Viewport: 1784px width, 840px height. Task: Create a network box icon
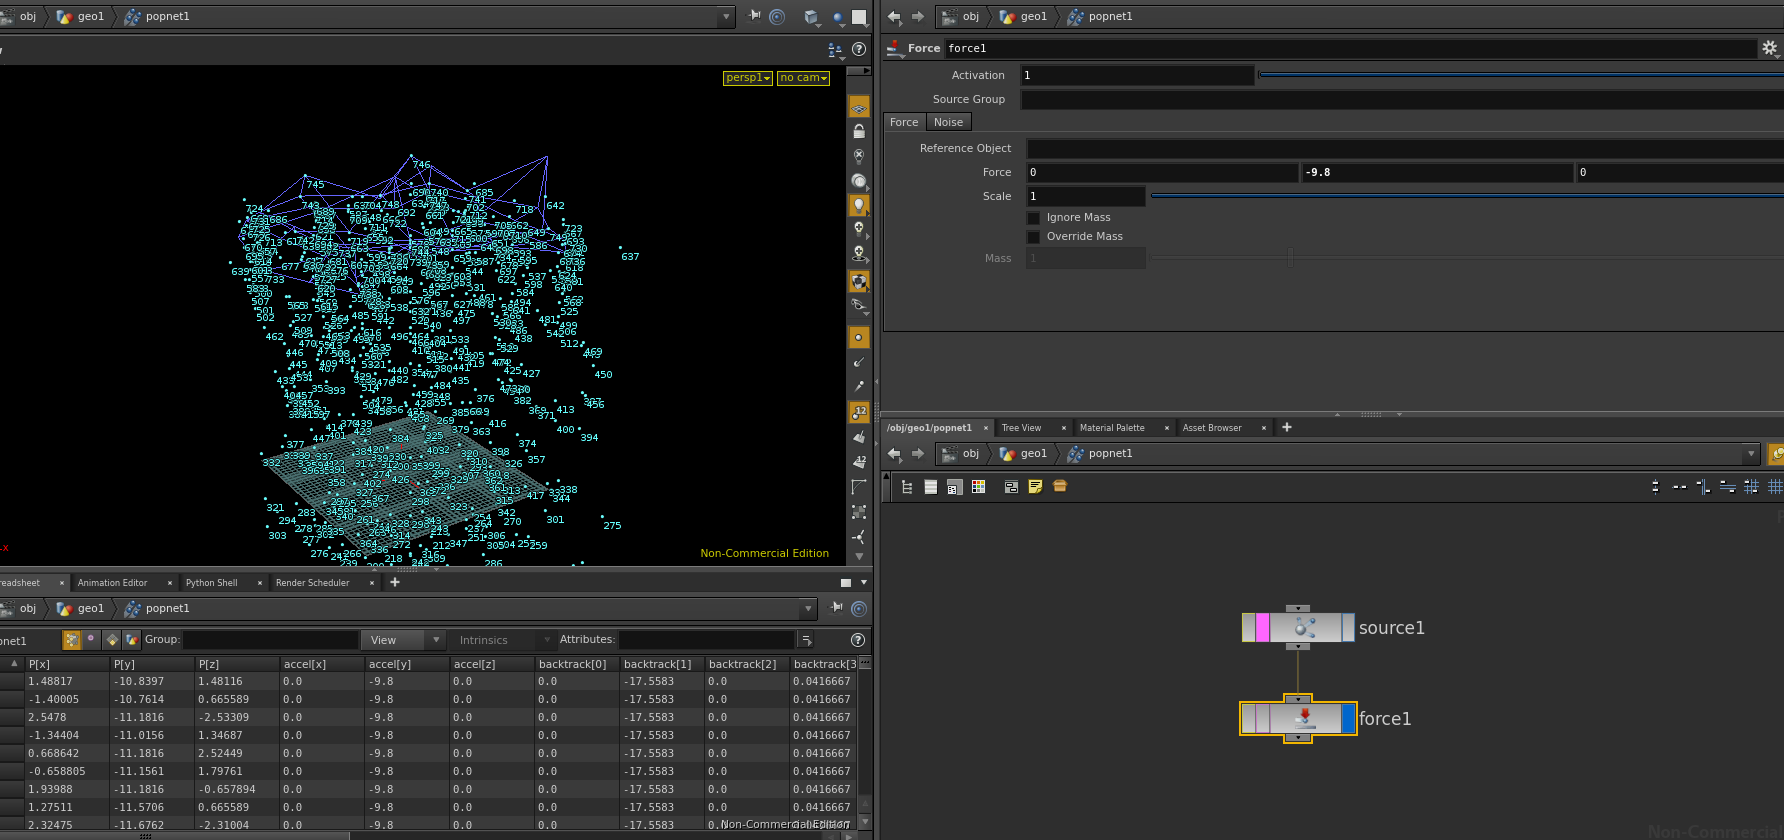pyautogui.click(x=1011, y=487)
